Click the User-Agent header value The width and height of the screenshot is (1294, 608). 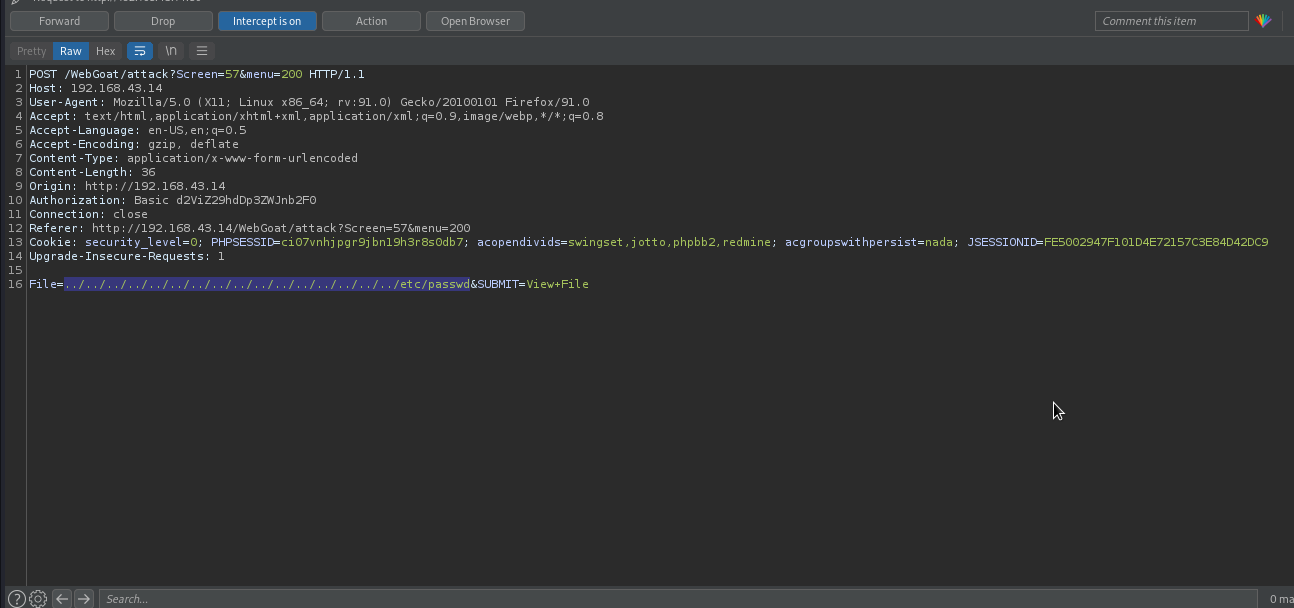(x=351, y=102)
